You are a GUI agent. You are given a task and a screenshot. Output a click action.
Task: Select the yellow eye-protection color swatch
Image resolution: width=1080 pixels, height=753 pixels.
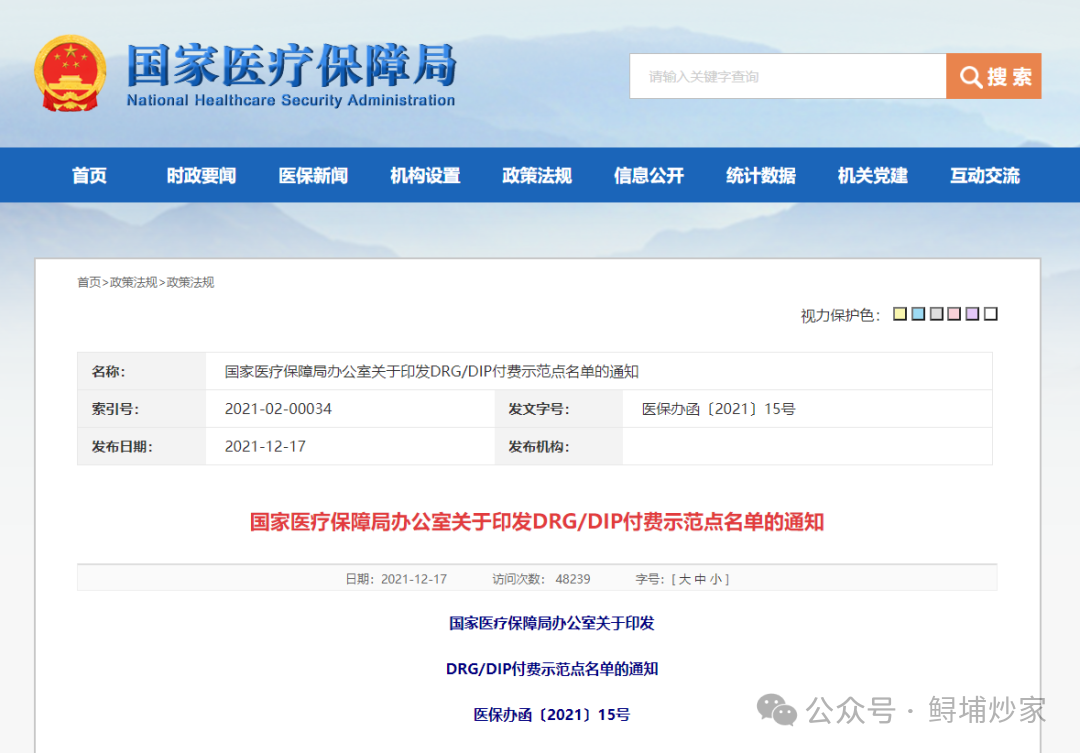[x=898, y=313]
